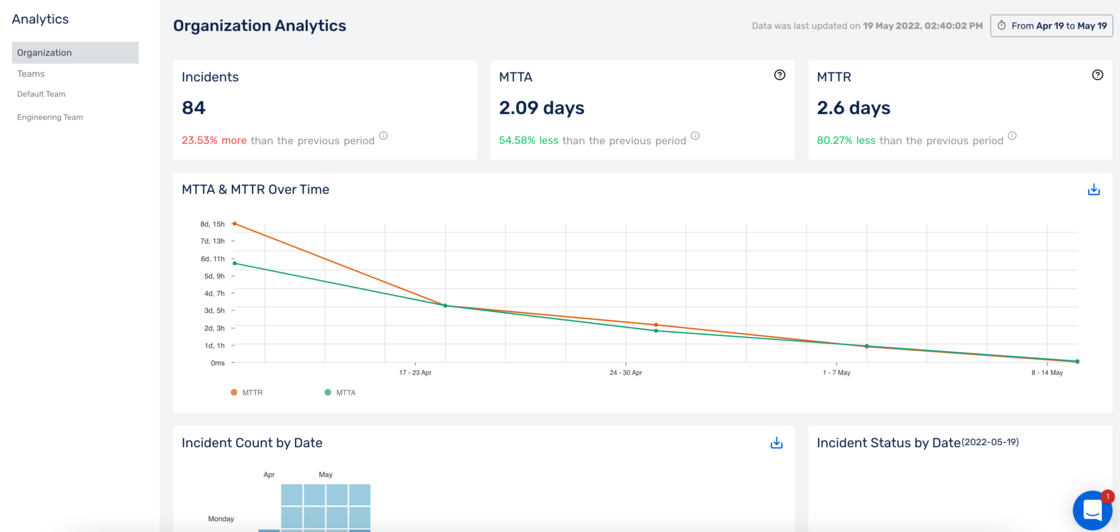Click the info icon beside MTTR 80.27% less
This screenshot has width=1120, height=532.
pyautogui.click(x=1012, y=136)
